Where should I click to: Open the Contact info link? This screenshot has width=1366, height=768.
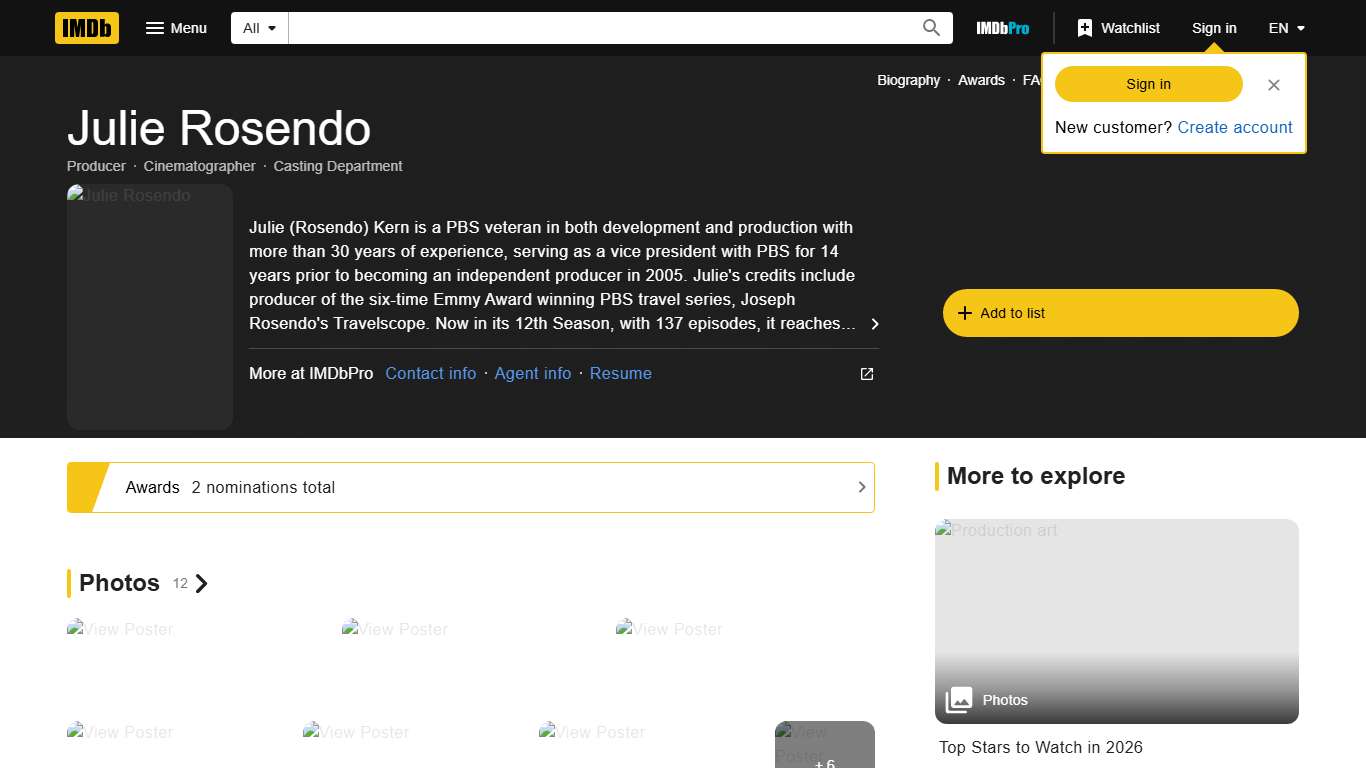(430, 373)
